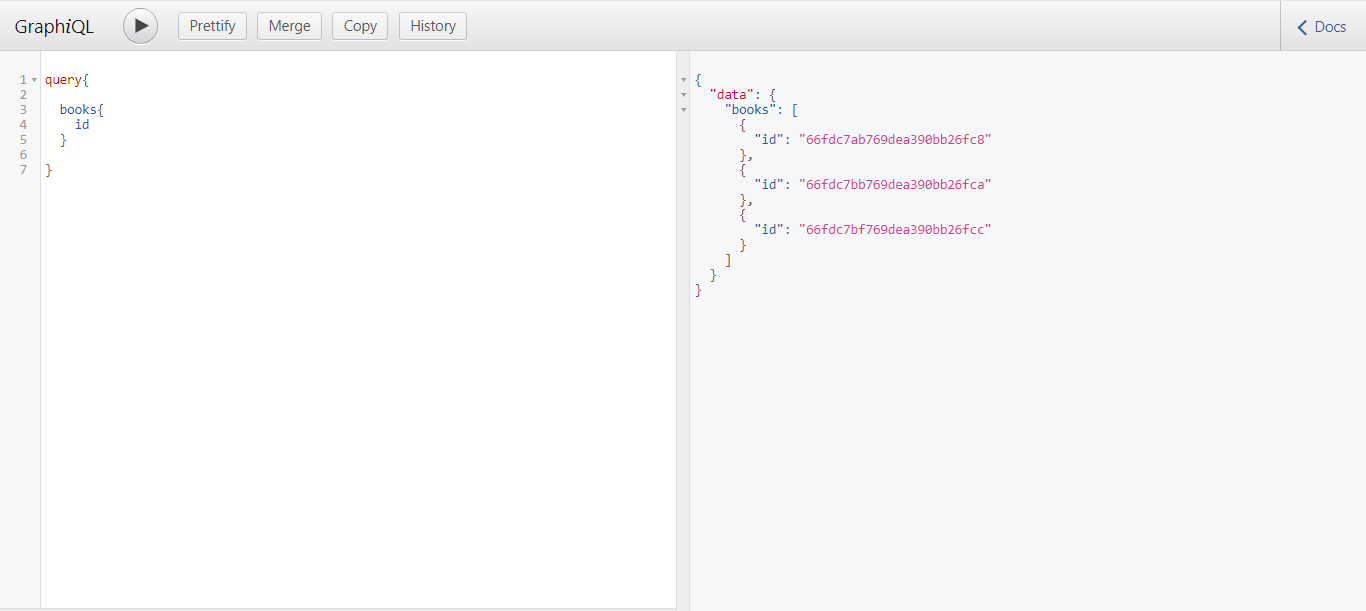Click the query keyword on line 1

point(62,79)
